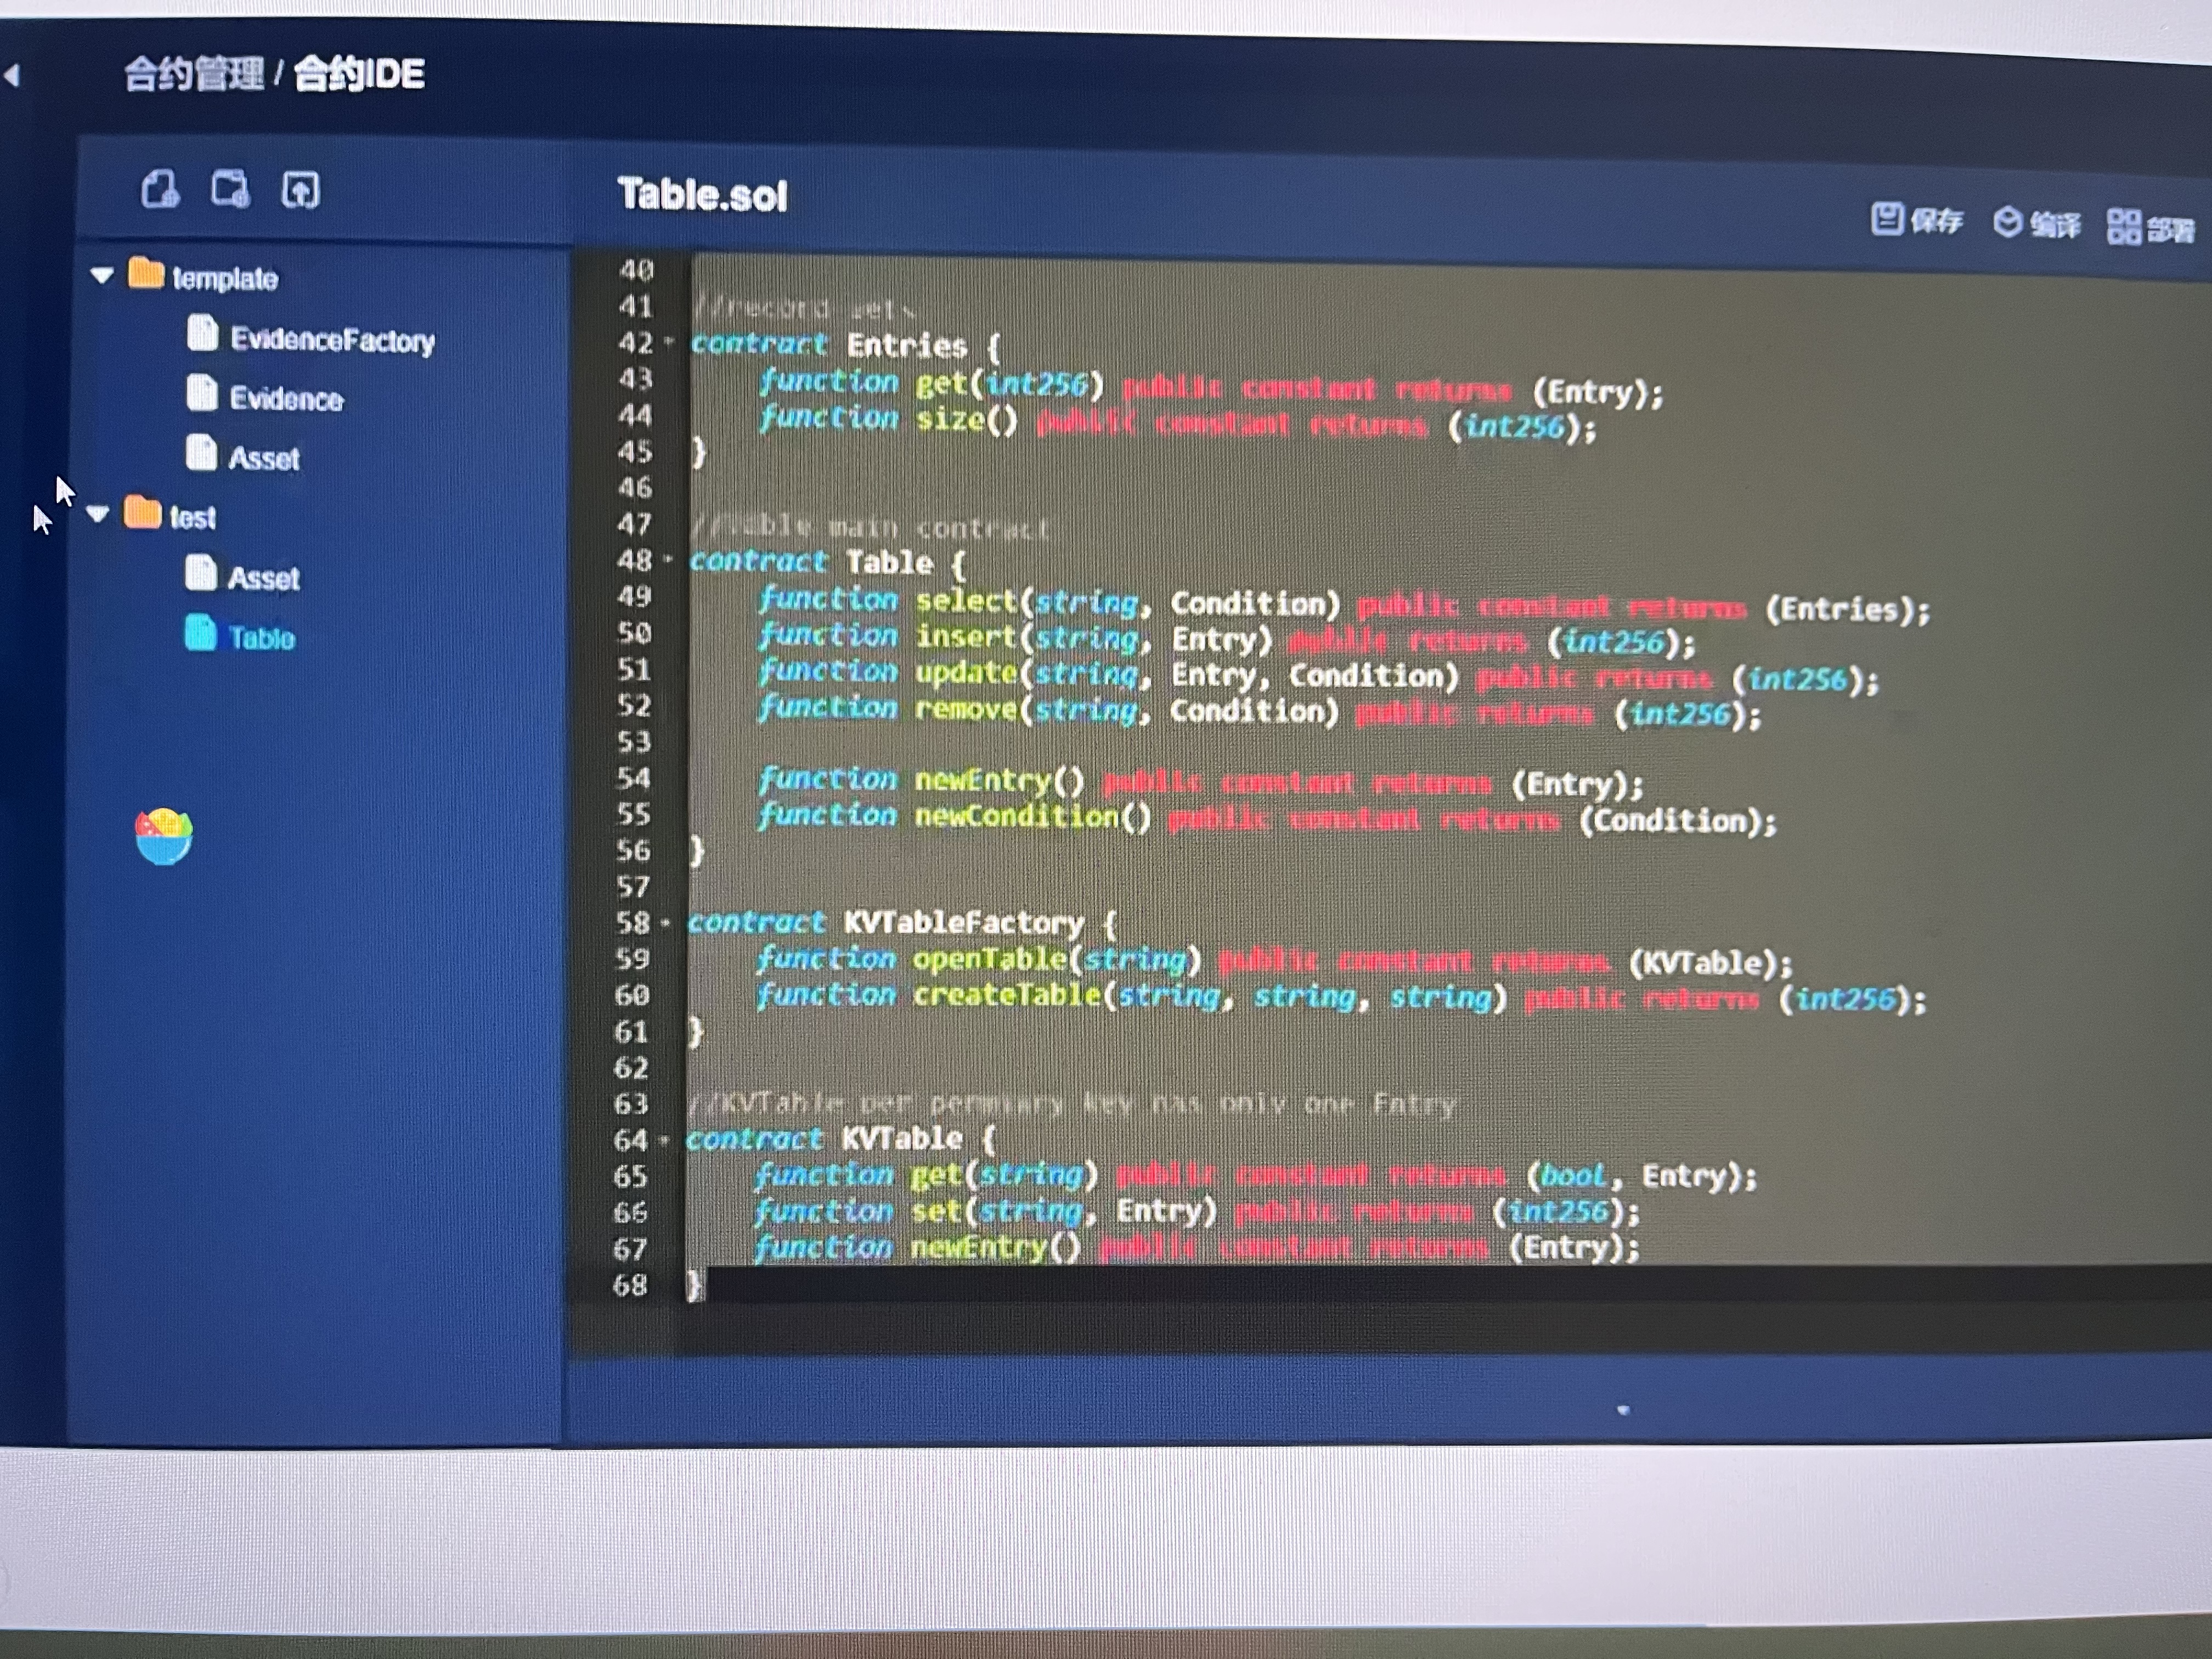
Task: Collapse the test folder
Action: (98, 514)
